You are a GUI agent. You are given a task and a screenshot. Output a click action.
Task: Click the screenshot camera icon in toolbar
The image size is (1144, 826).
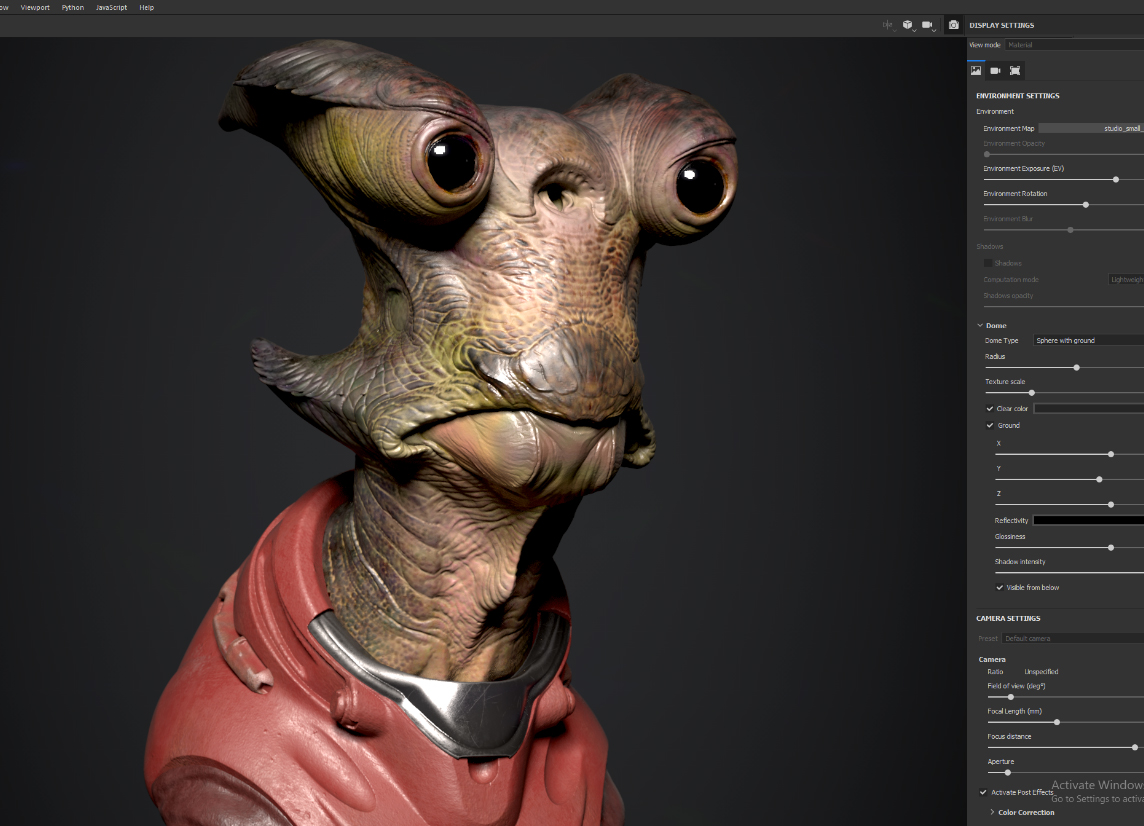(x=953, y=25)
